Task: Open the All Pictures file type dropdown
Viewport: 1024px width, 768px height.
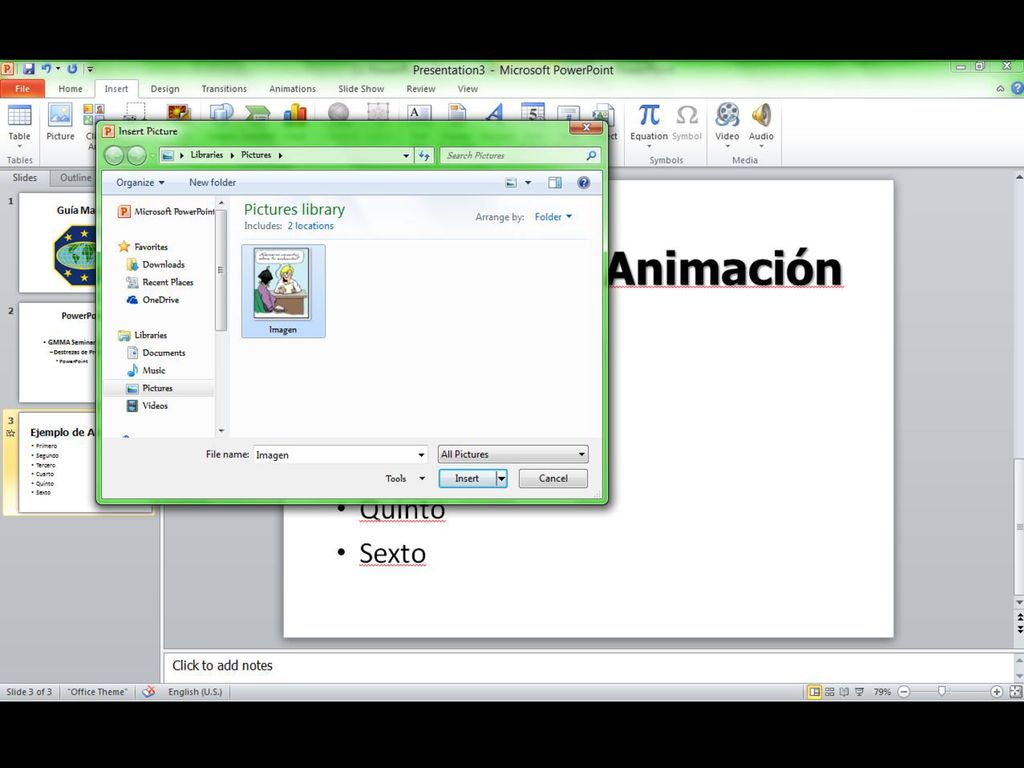Action: pyautogui.click(x=513, y=455)
